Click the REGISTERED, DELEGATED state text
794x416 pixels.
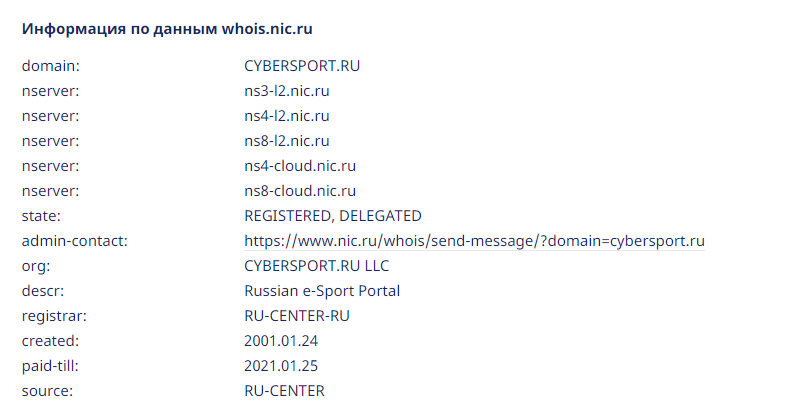pyautogui.click(x=332, y=216)
